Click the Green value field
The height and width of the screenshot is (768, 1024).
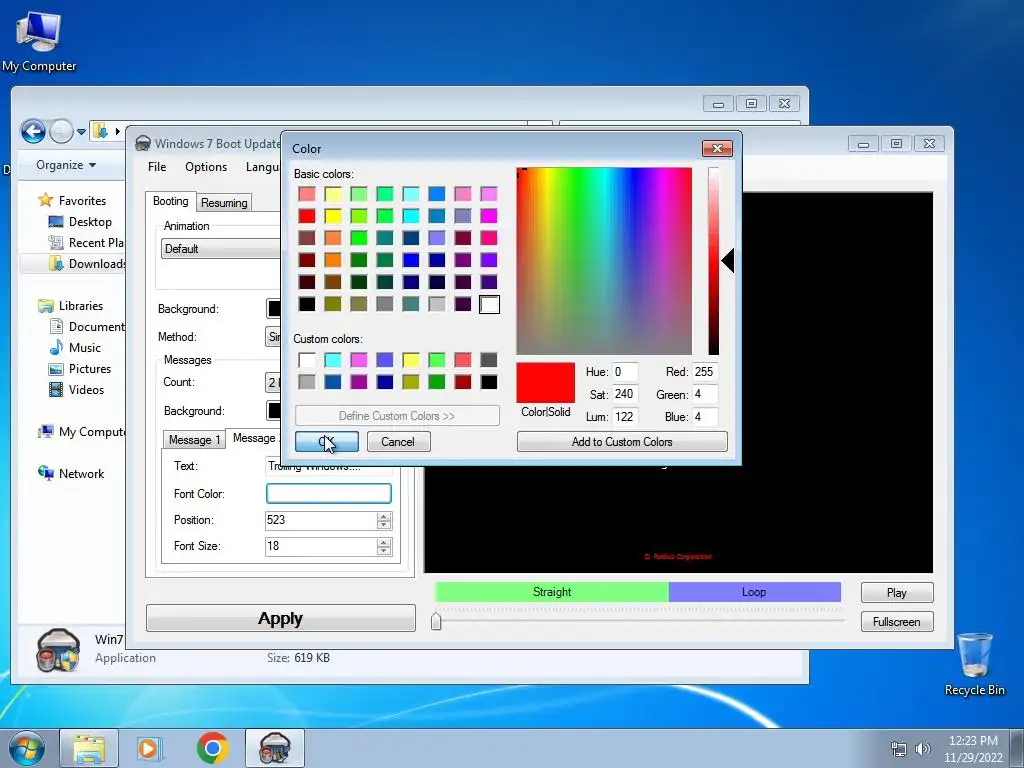point(705,394)
